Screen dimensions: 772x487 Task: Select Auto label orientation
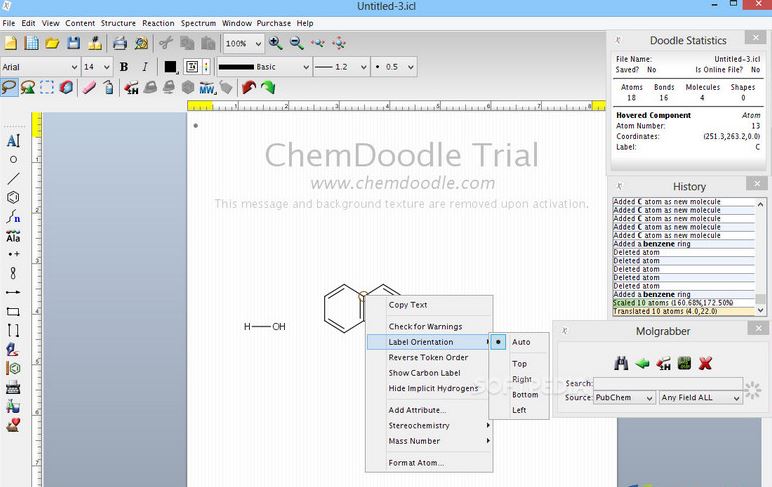point(519,342)
